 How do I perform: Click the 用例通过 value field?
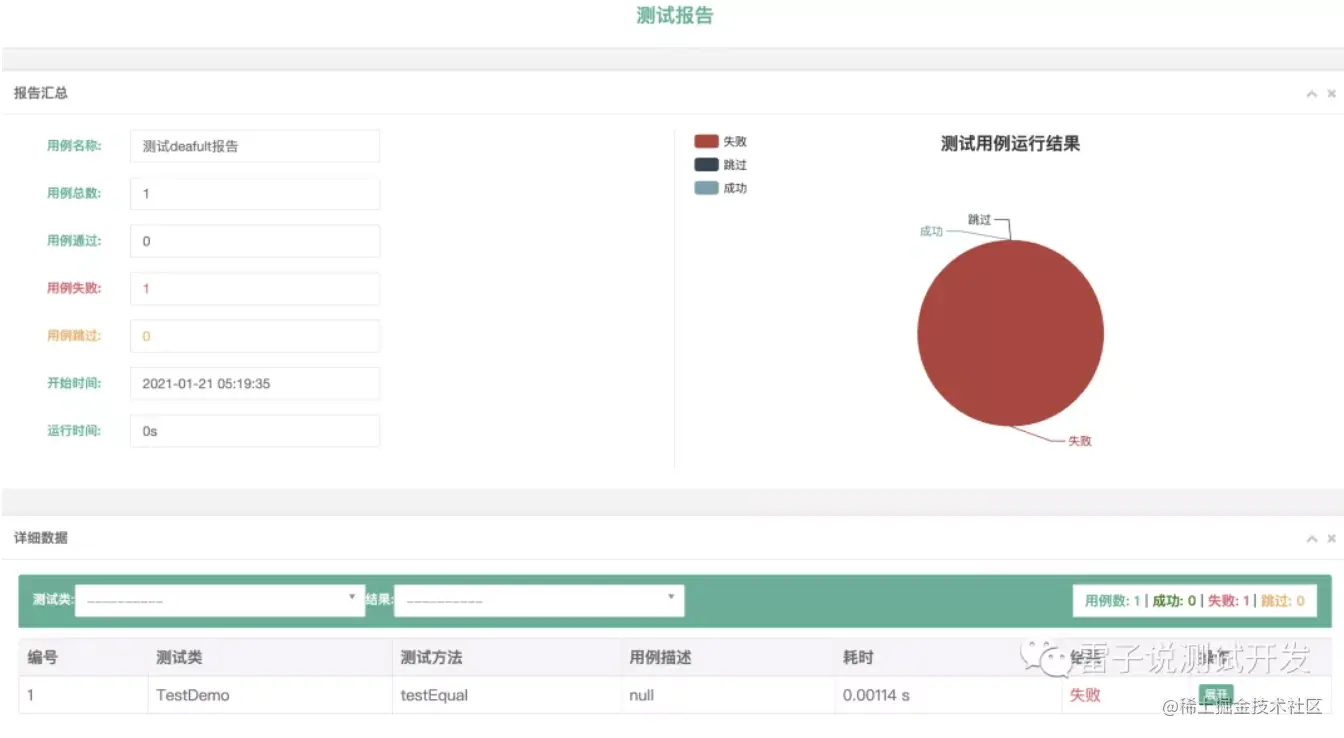pyautogui.click(x=255, y=241)
